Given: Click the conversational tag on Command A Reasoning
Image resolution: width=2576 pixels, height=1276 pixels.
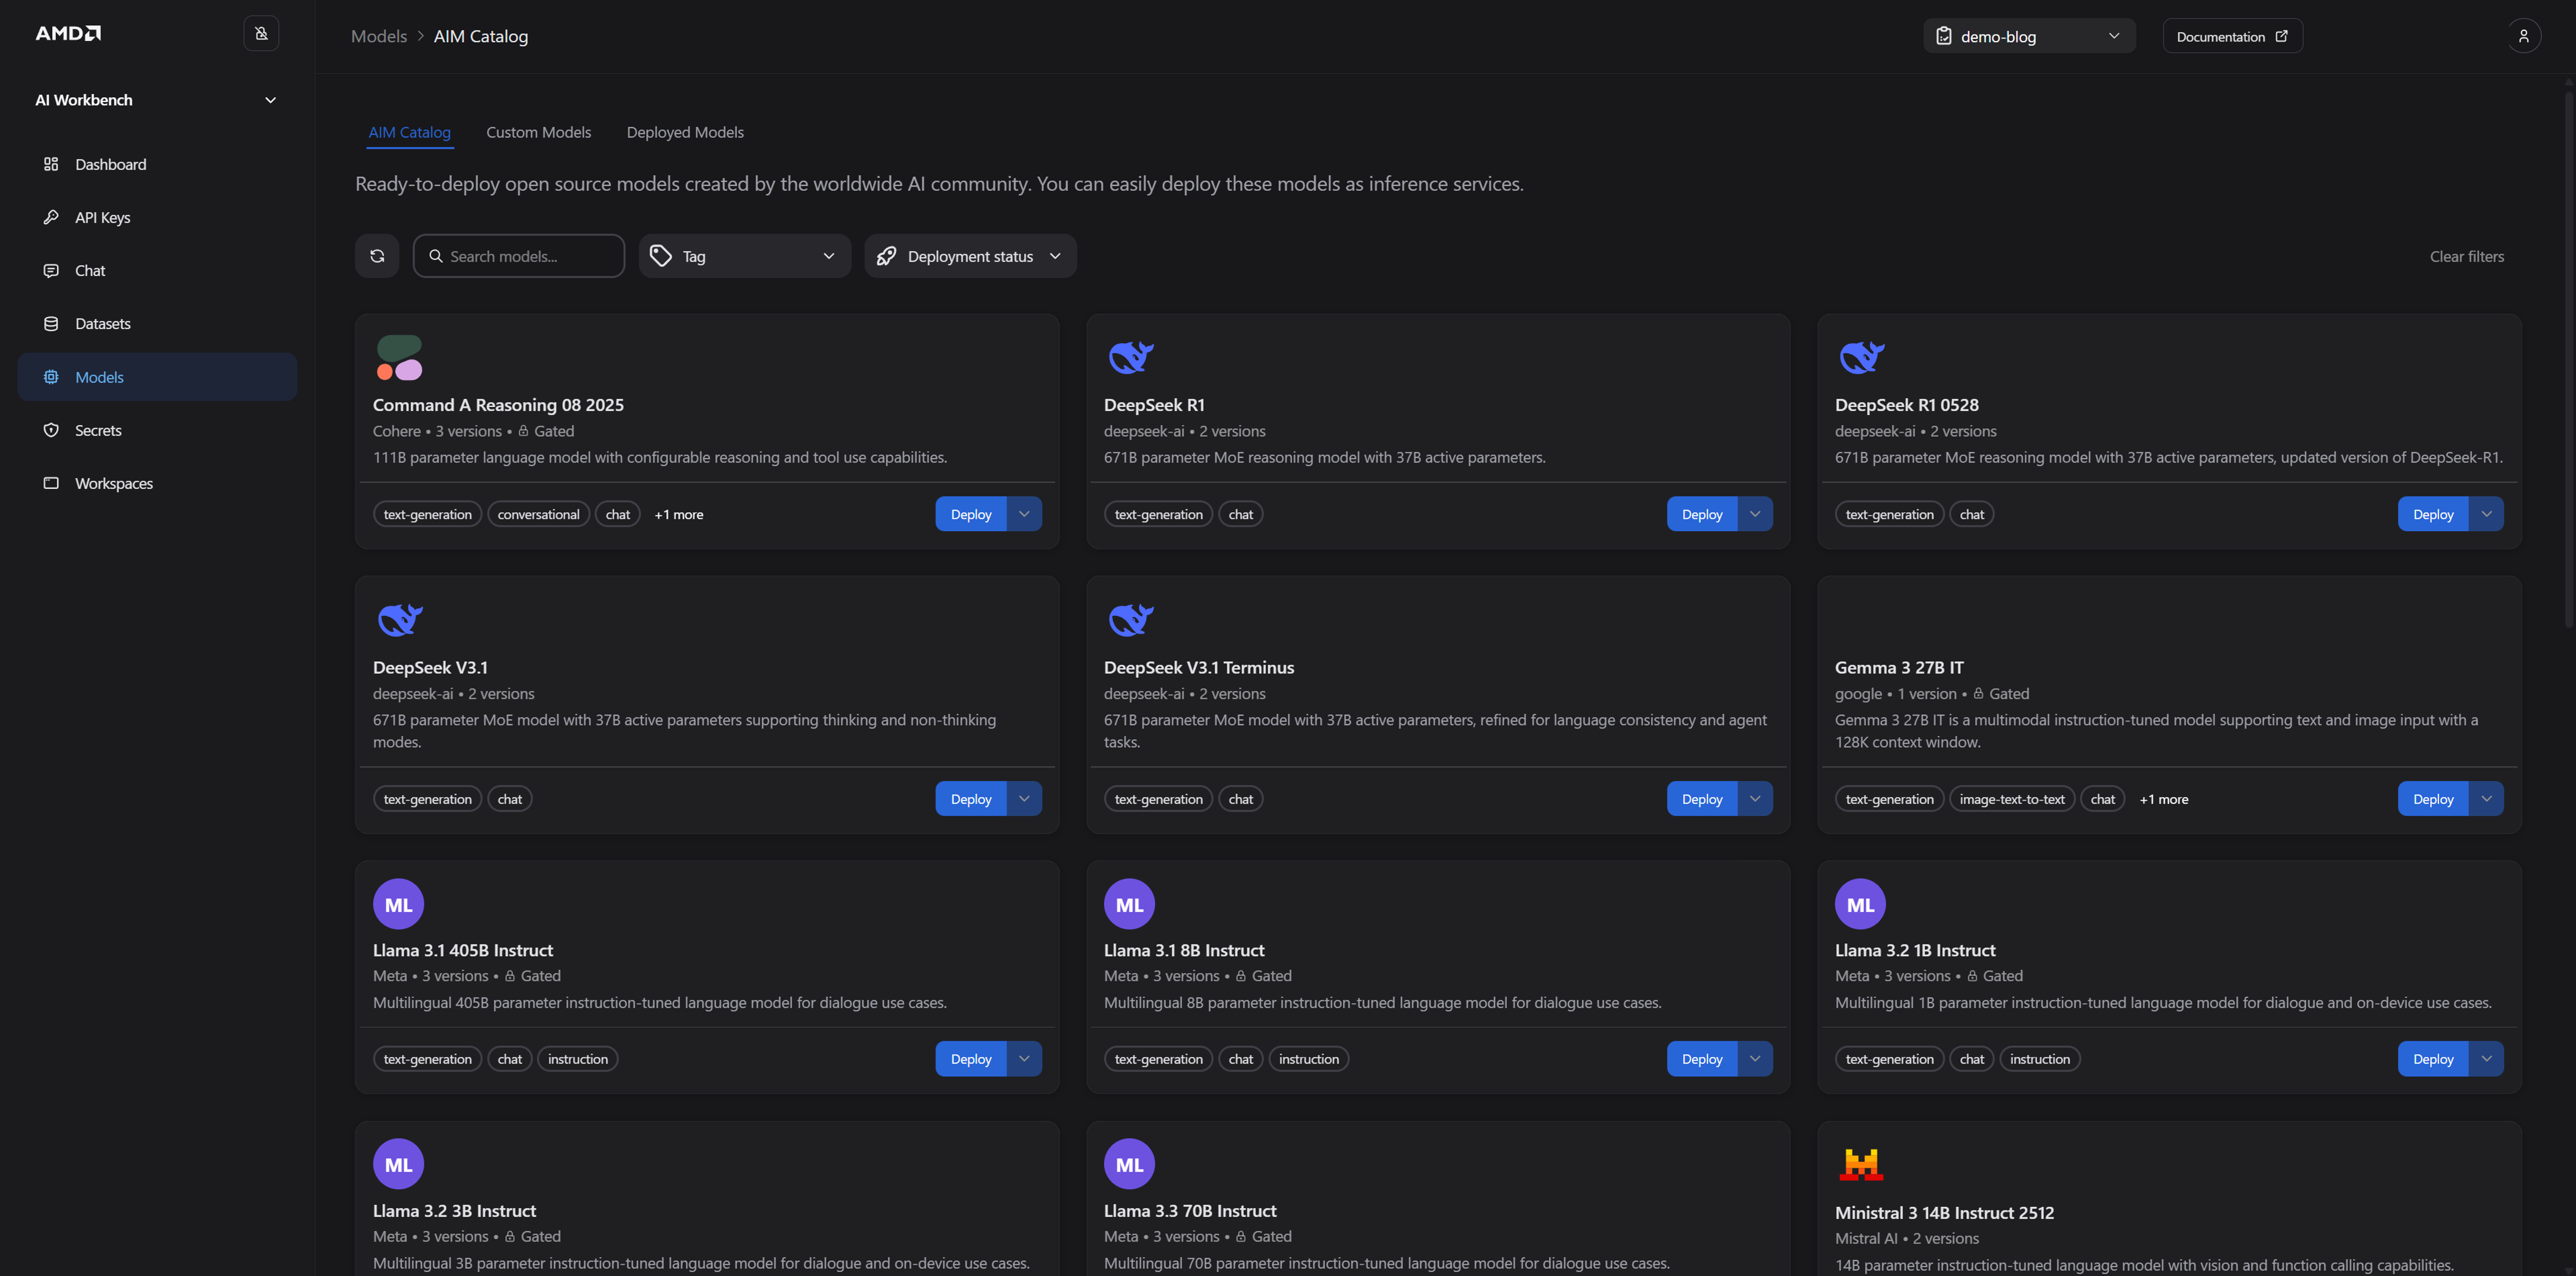Looking at the screenshot, I should coord(538,514).
